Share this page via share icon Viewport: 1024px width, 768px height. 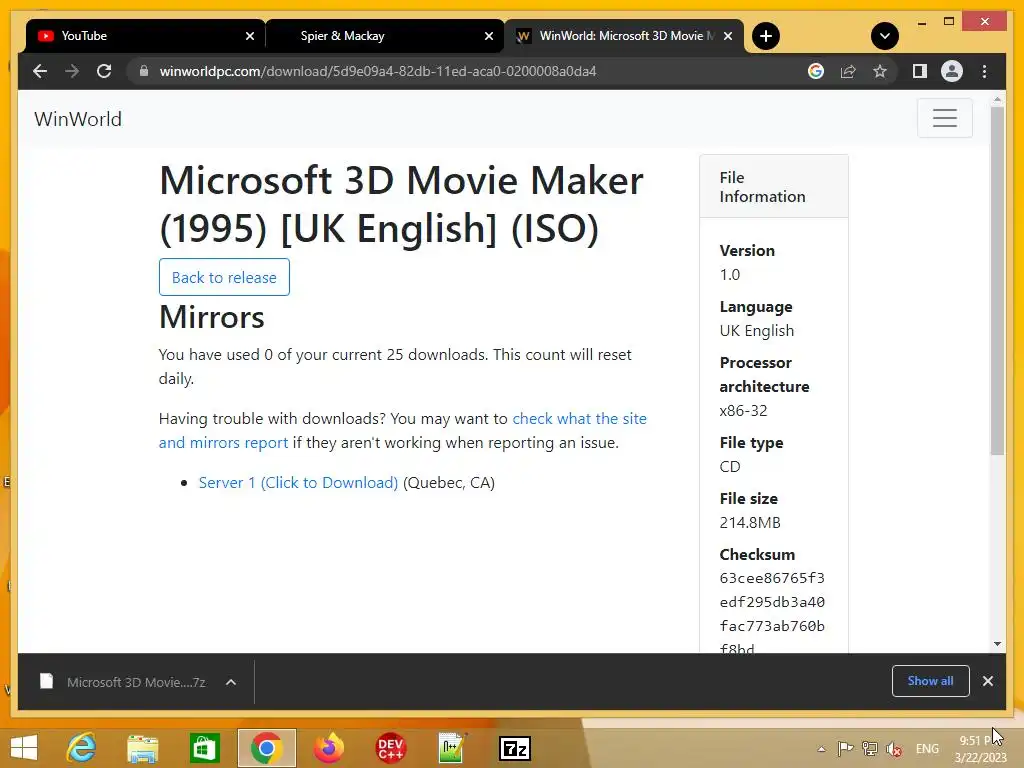point(848,71)
